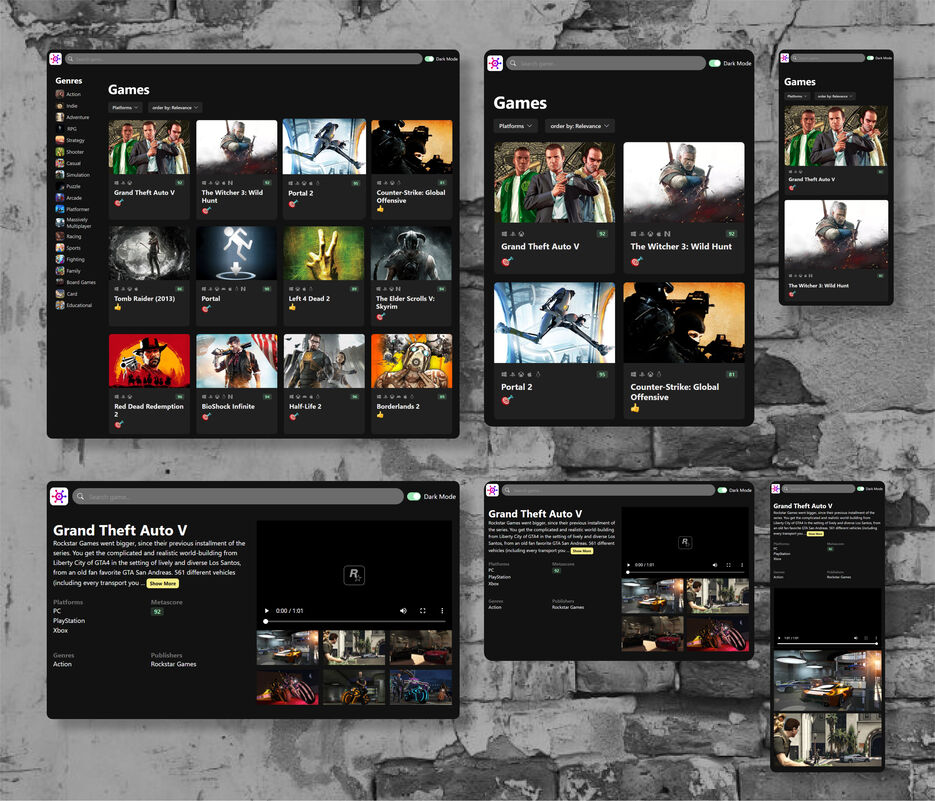The width and height of the screenshot is (935, 801).
Task: Toggle Dark Mode in the narrow games window
Action: pos(871,58)
